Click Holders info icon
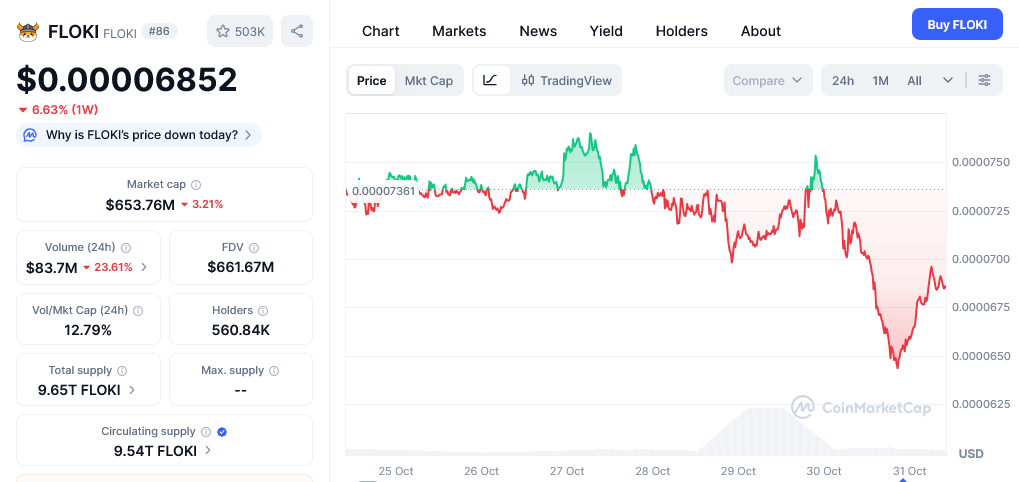Screen dimensions: 1019x482 [263, 311]
